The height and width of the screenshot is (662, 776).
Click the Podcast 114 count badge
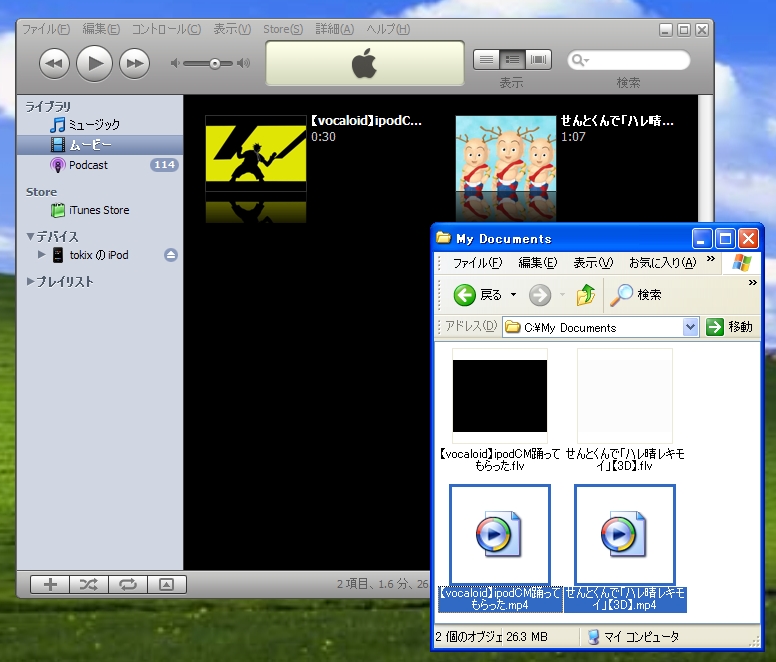[164, 165]
